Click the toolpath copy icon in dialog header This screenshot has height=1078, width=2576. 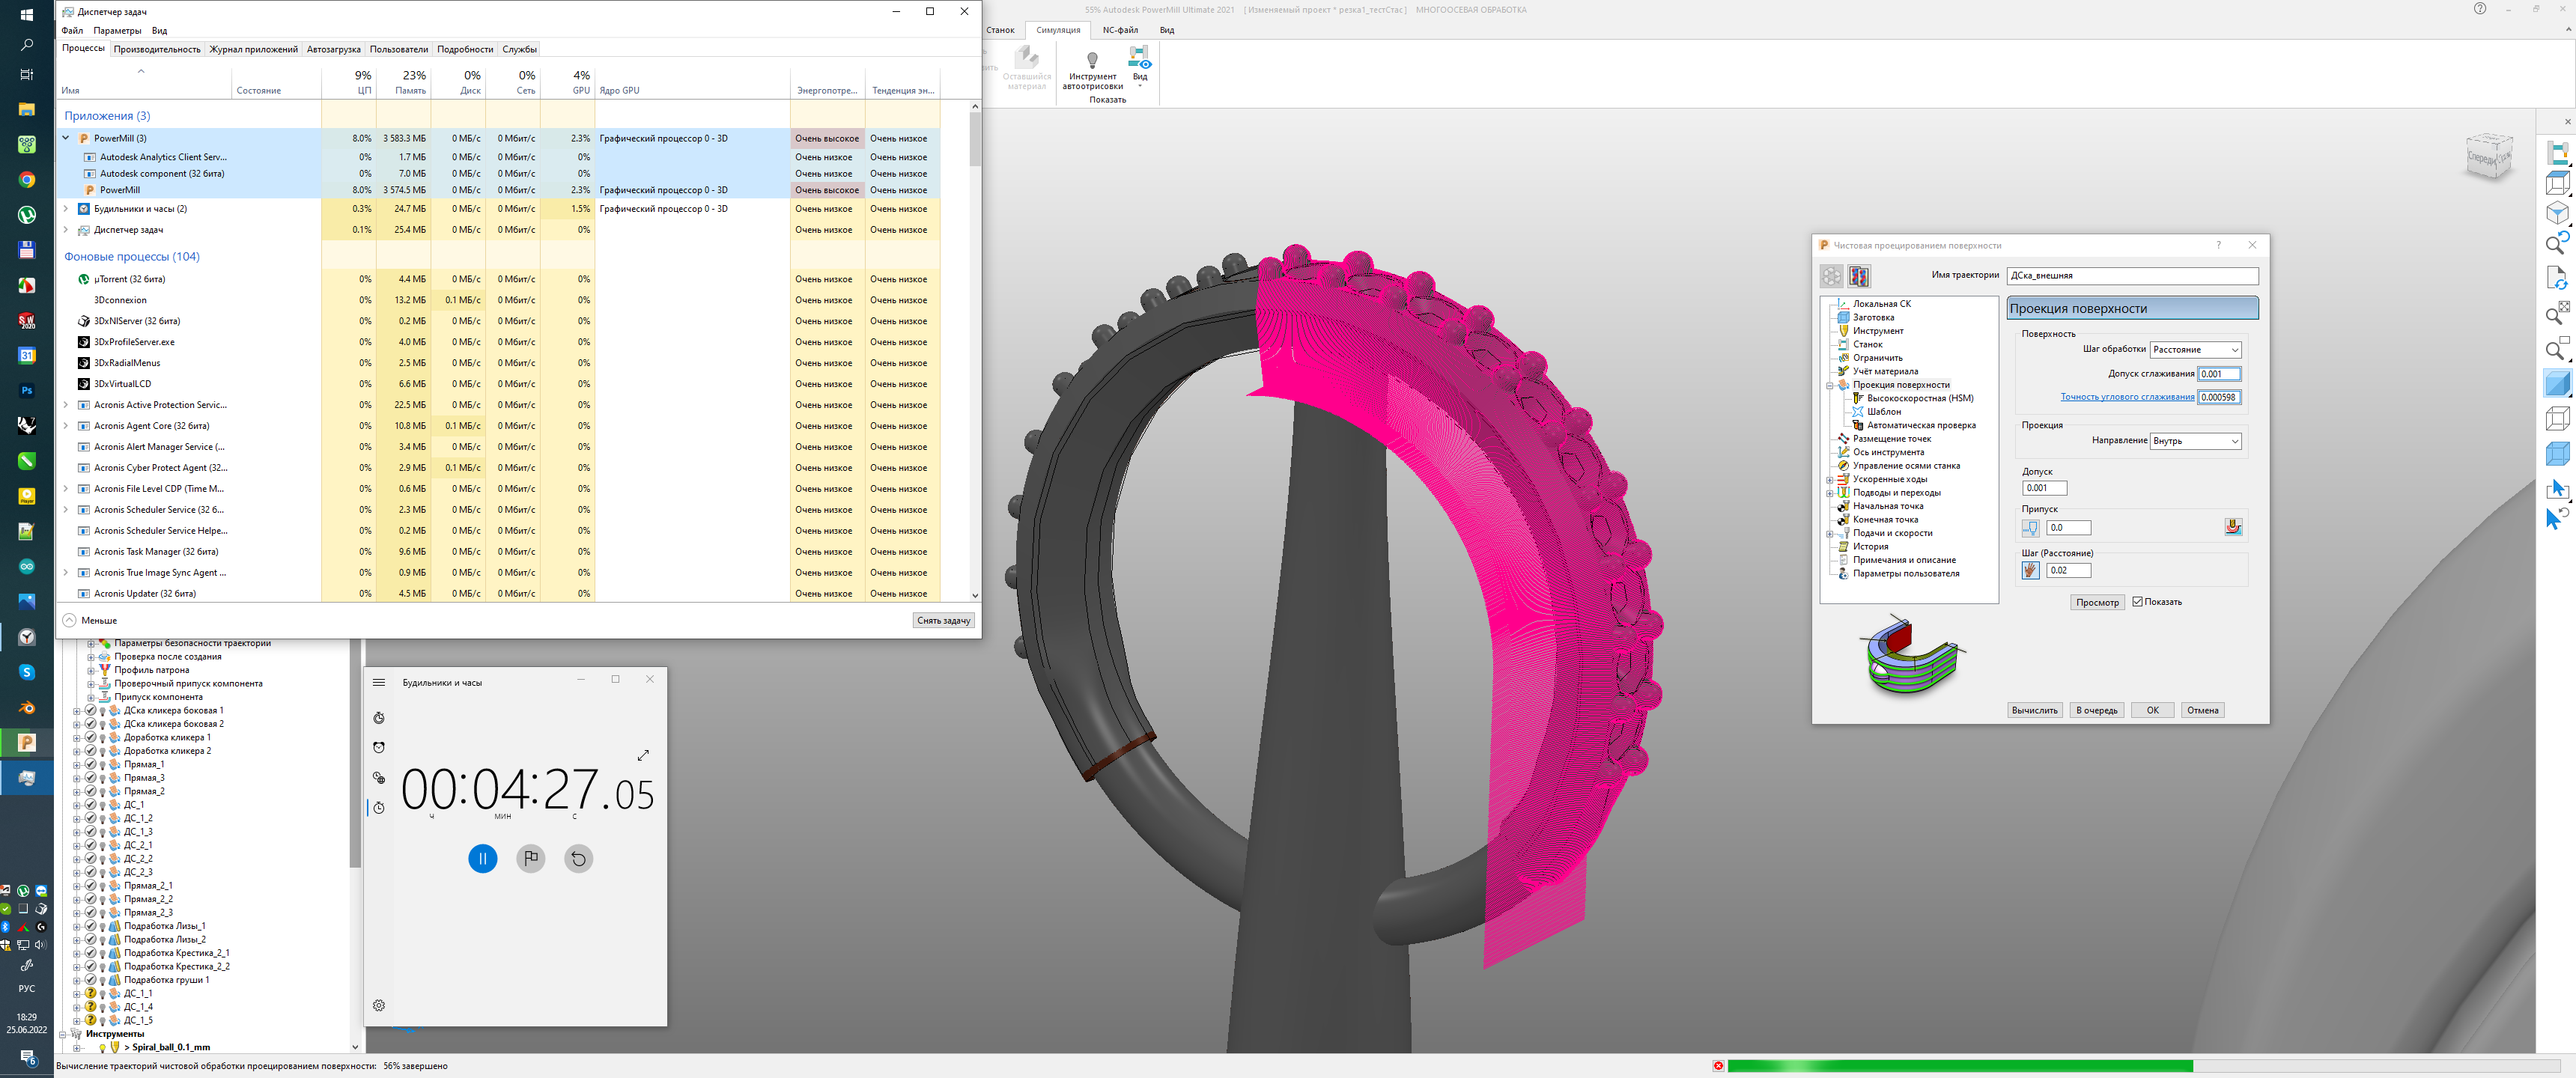point(1859,276)
